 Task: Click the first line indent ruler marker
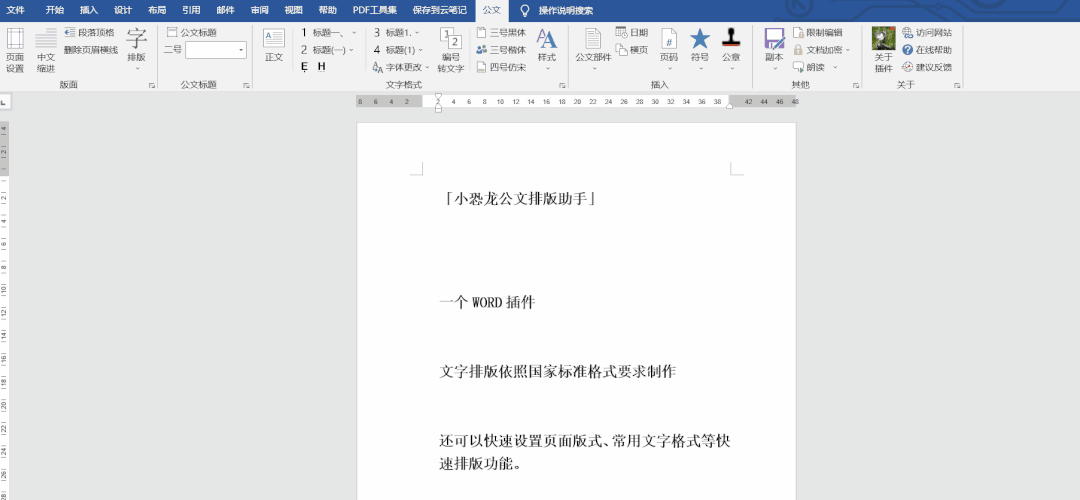[438, 97]
